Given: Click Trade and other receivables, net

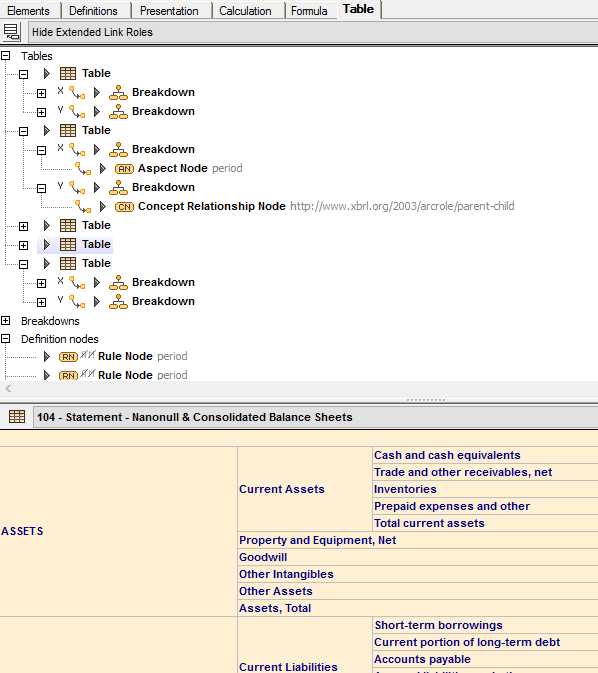Looking at the screenshot, I should [486, 472].
